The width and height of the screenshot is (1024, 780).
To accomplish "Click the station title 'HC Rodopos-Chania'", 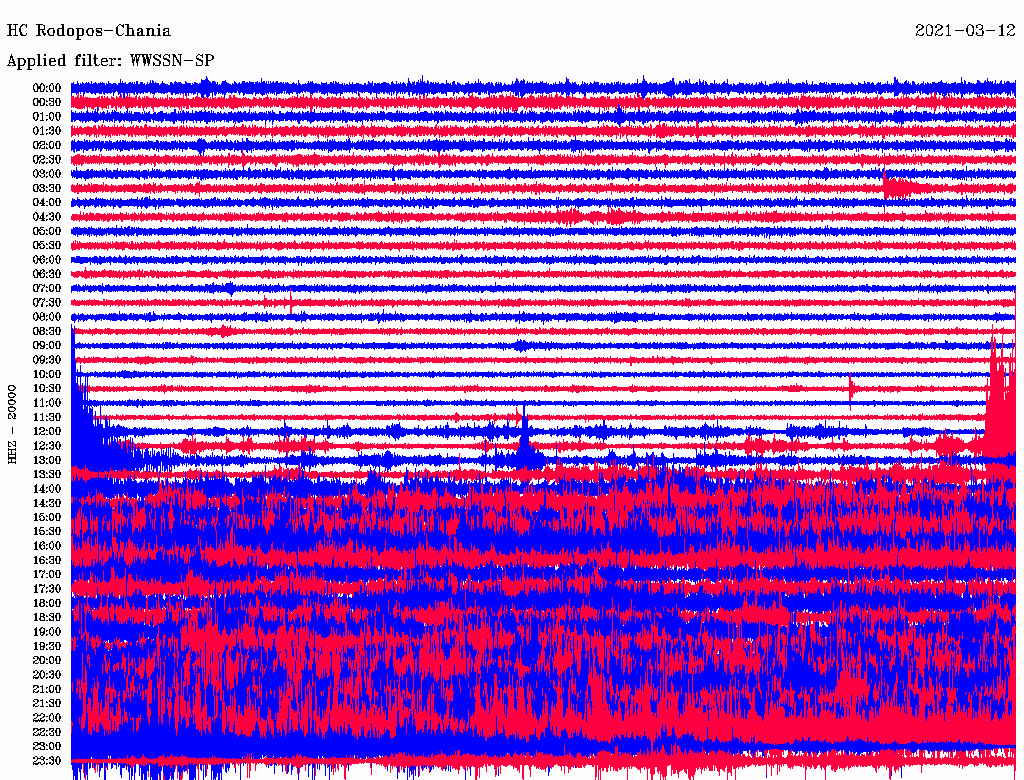I will [89, 31].
